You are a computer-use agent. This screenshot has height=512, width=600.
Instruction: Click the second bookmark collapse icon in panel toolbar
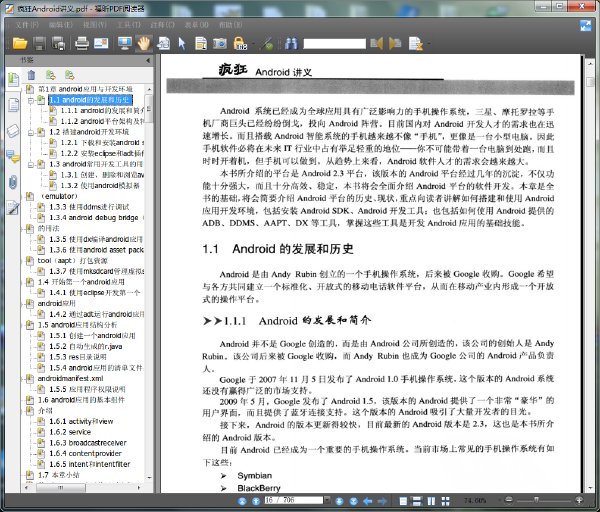69,75
